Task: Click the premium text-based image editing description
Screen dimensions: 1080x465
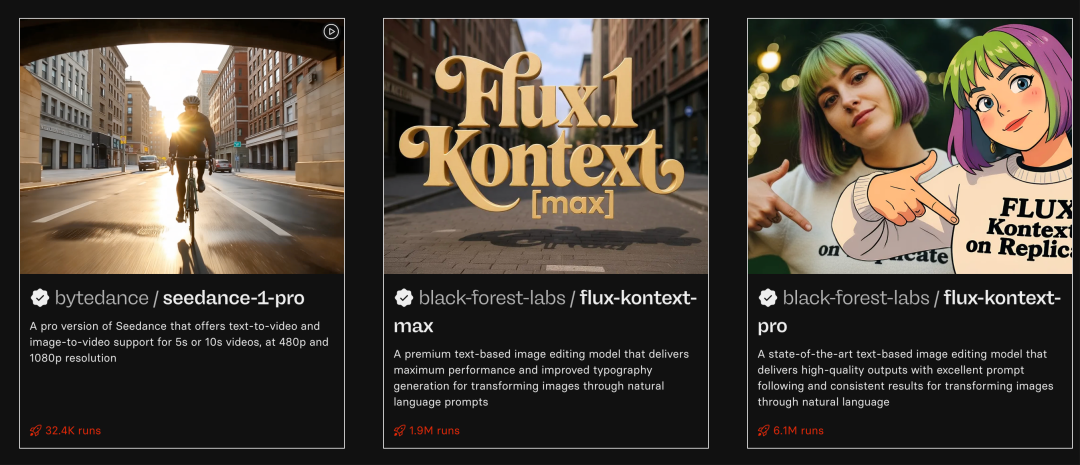Action: tap(541, 378)
